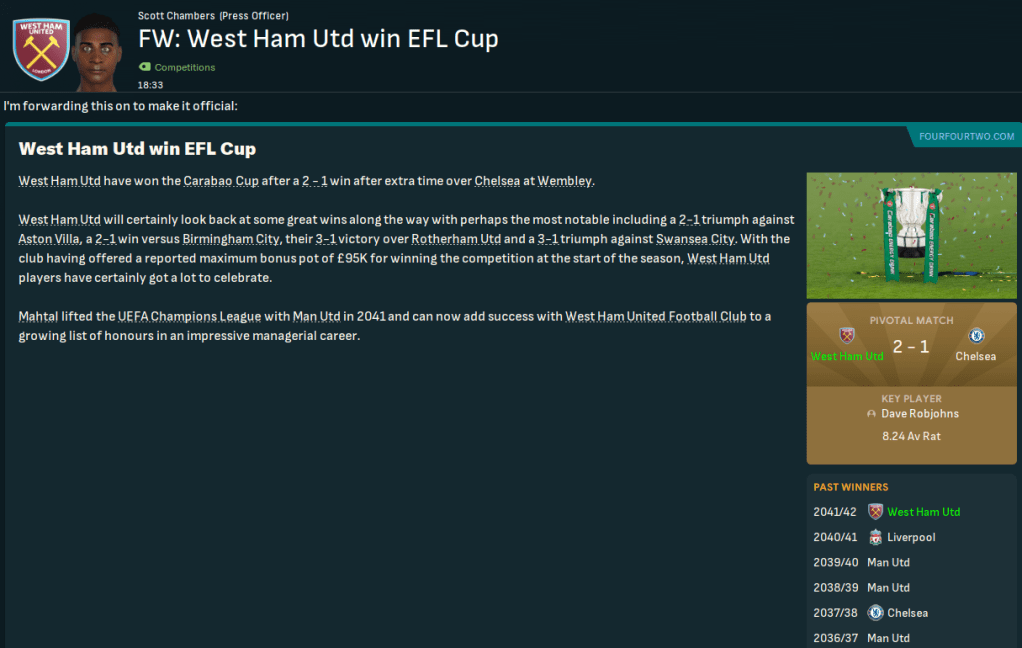Screen dimensions: 1022x648
Task: Open the Carabao Cup link in article
Action: pyautogui.click(x=217, y=181)
